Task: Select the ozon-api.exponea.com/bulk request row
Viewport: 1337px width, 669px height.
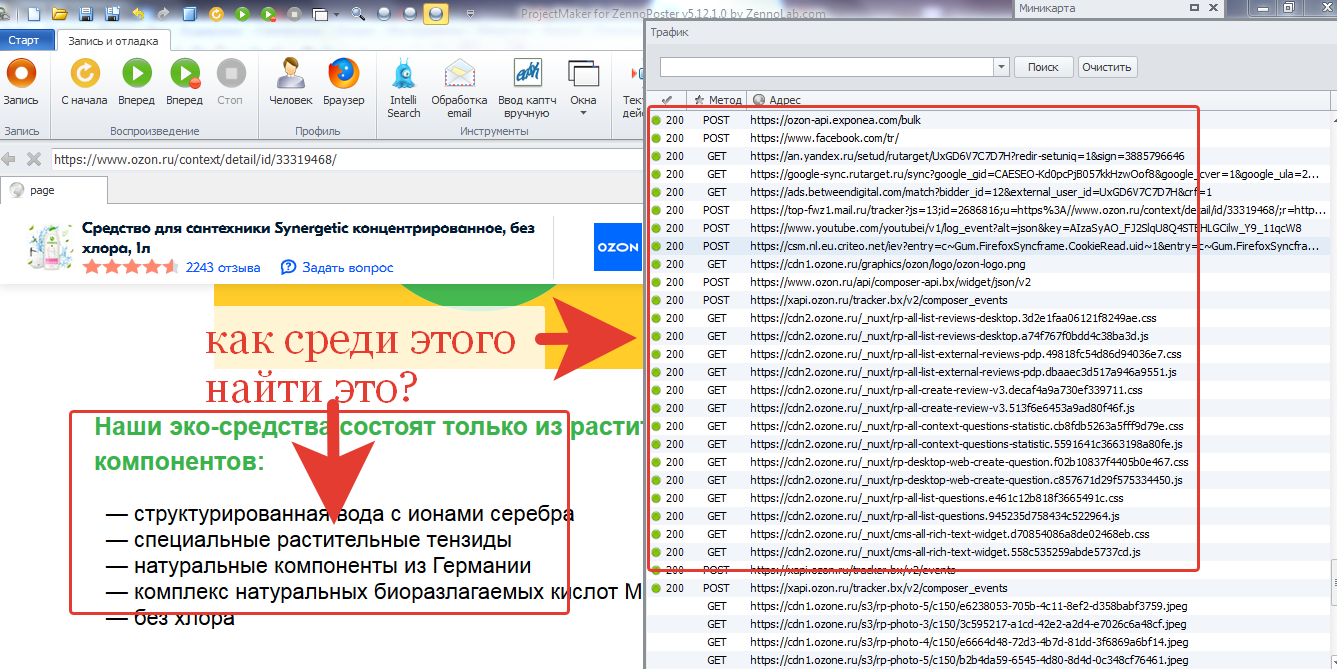Action: [990, 120]
